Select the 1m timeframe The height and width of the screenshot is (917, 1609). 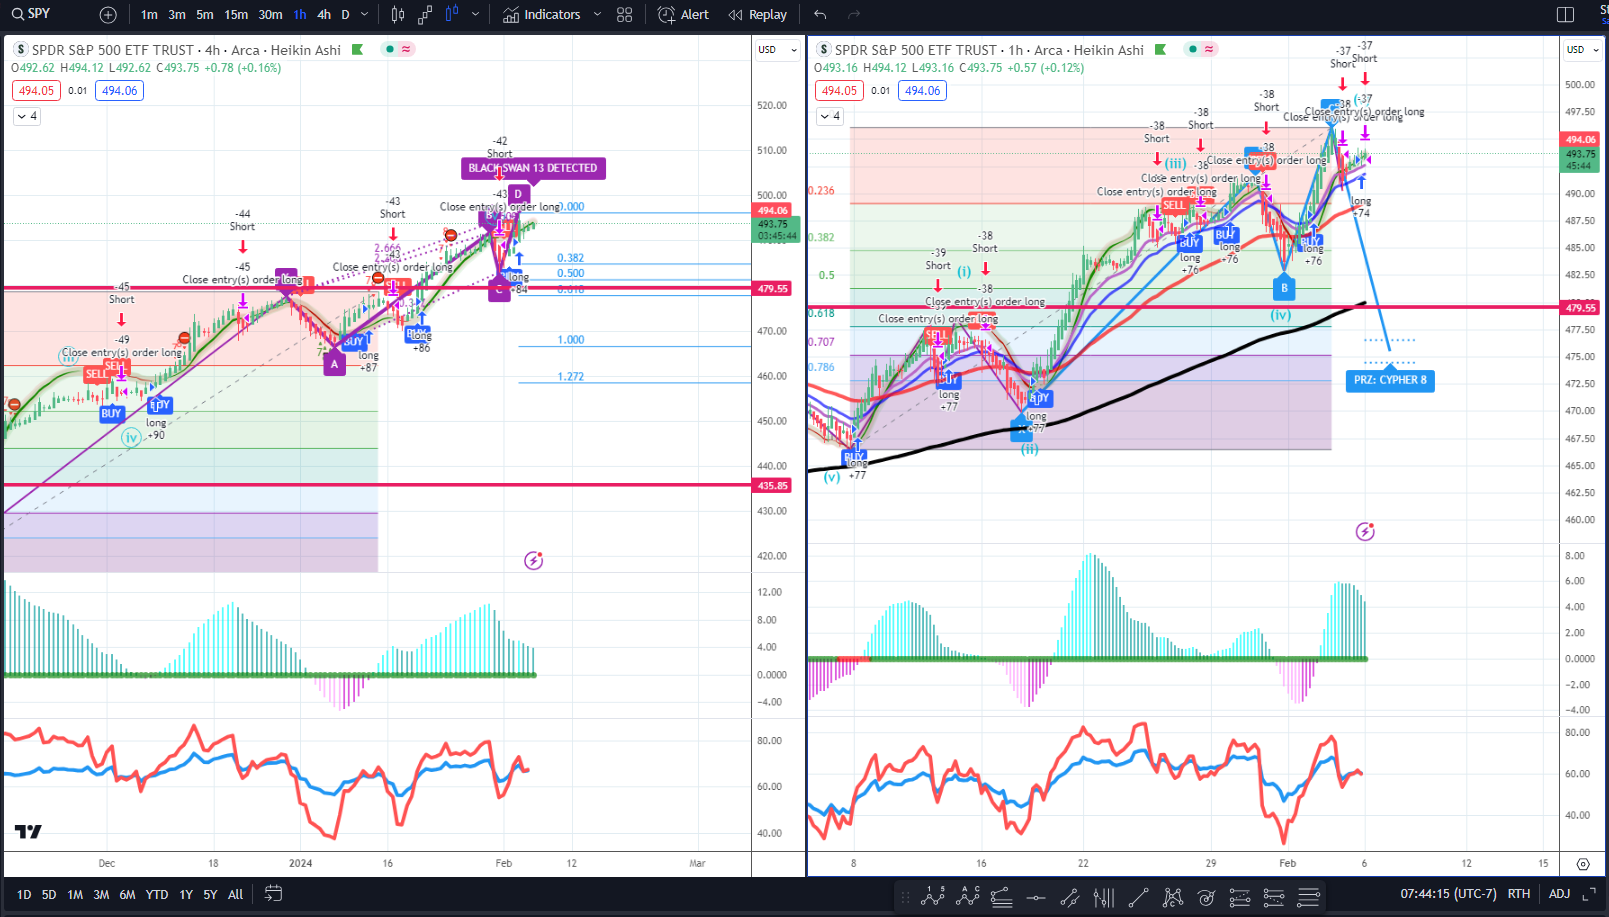149,15
